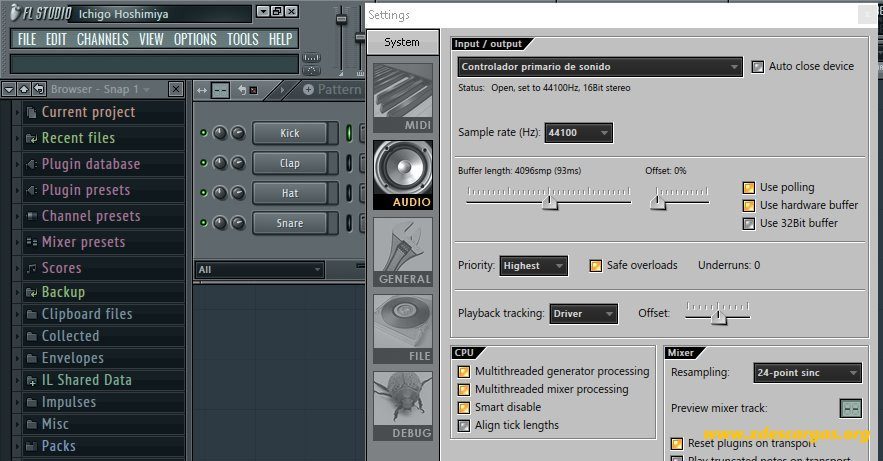This screenshot has height=461, width=883.
Task: Select the AUDIO speaker settings icon
Action: coord(403,175)
